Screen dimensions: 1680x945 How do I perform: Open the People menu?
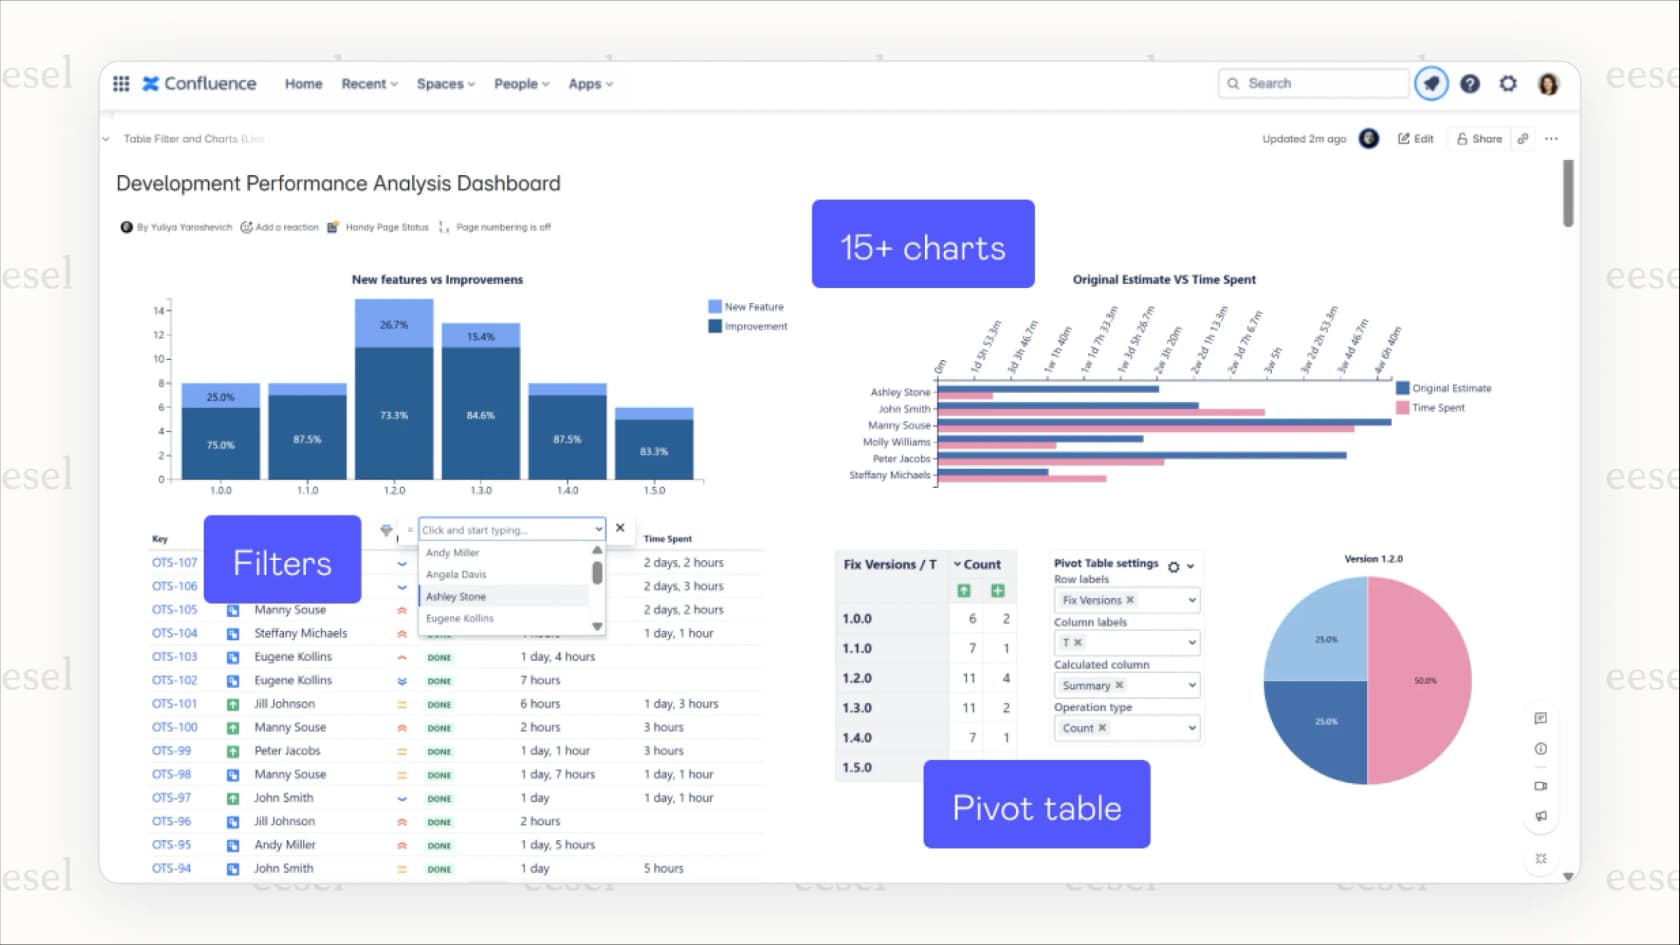(522, 84)
